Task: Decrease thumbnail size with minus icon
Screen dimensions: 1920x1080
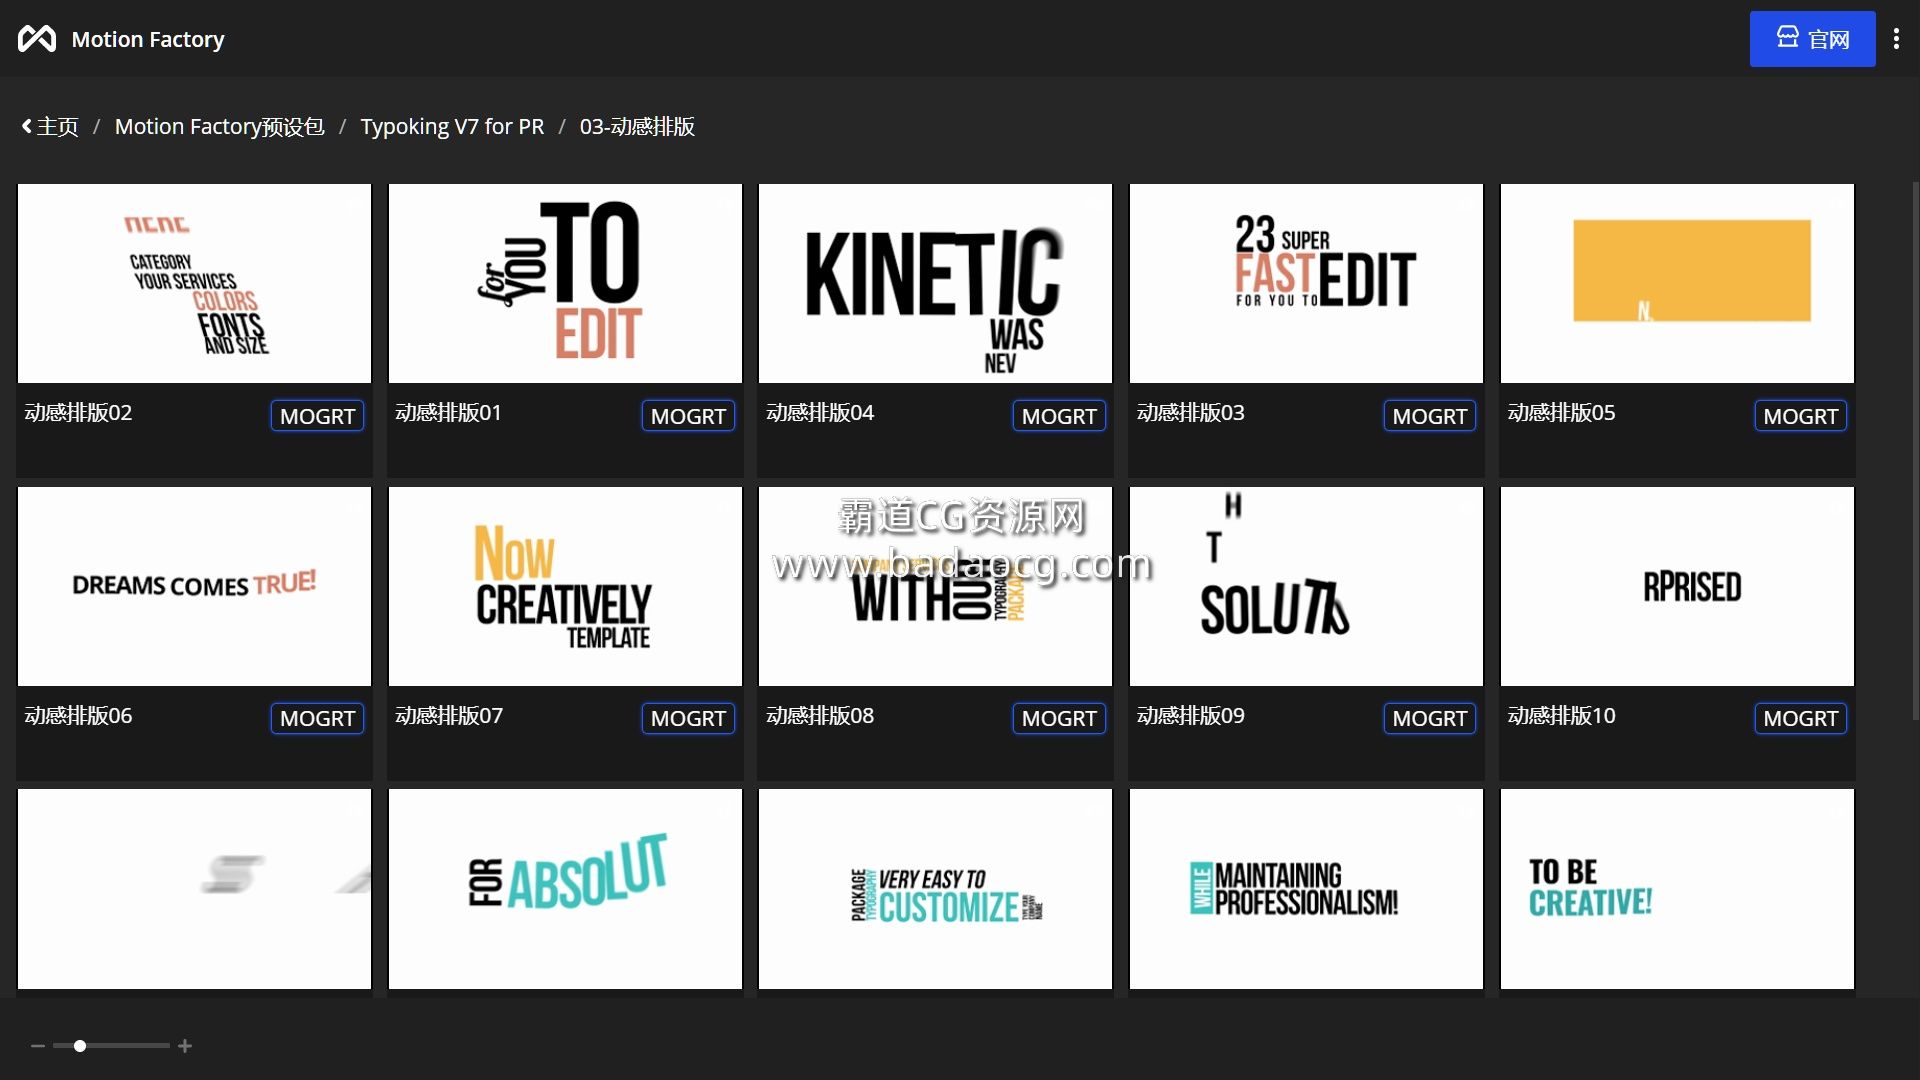Action: coord(38,1046)
